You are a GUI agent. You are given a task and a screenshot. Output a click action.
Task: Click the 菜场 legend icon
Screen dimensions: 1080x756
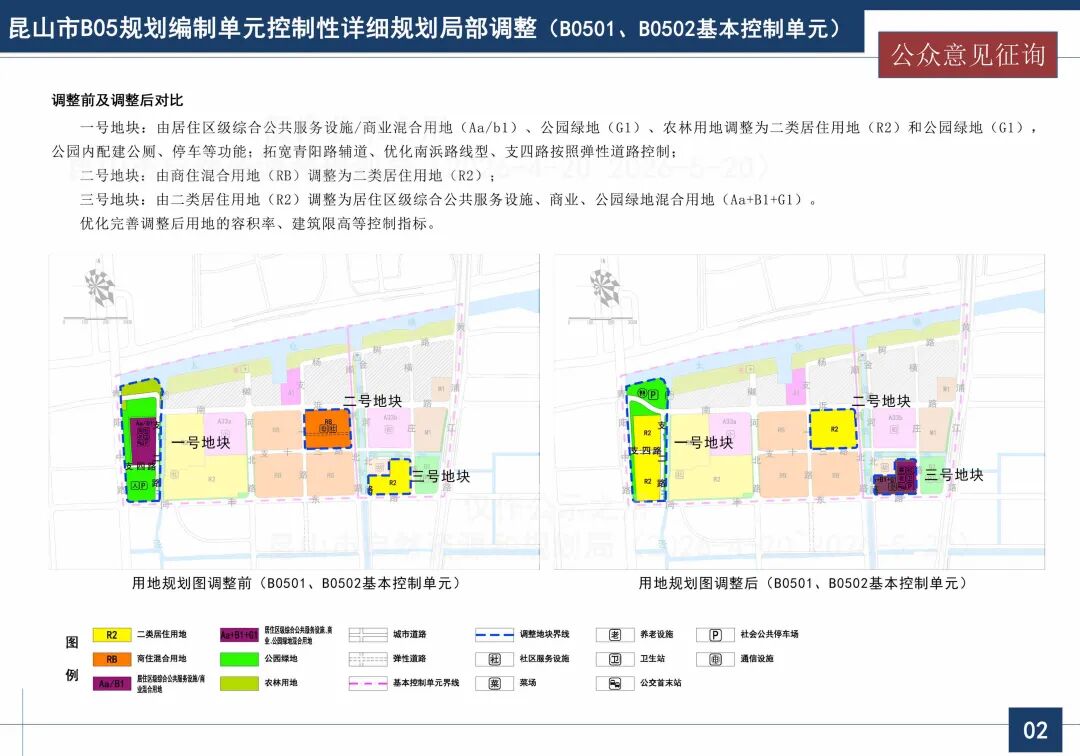click(x=494, y=684)
